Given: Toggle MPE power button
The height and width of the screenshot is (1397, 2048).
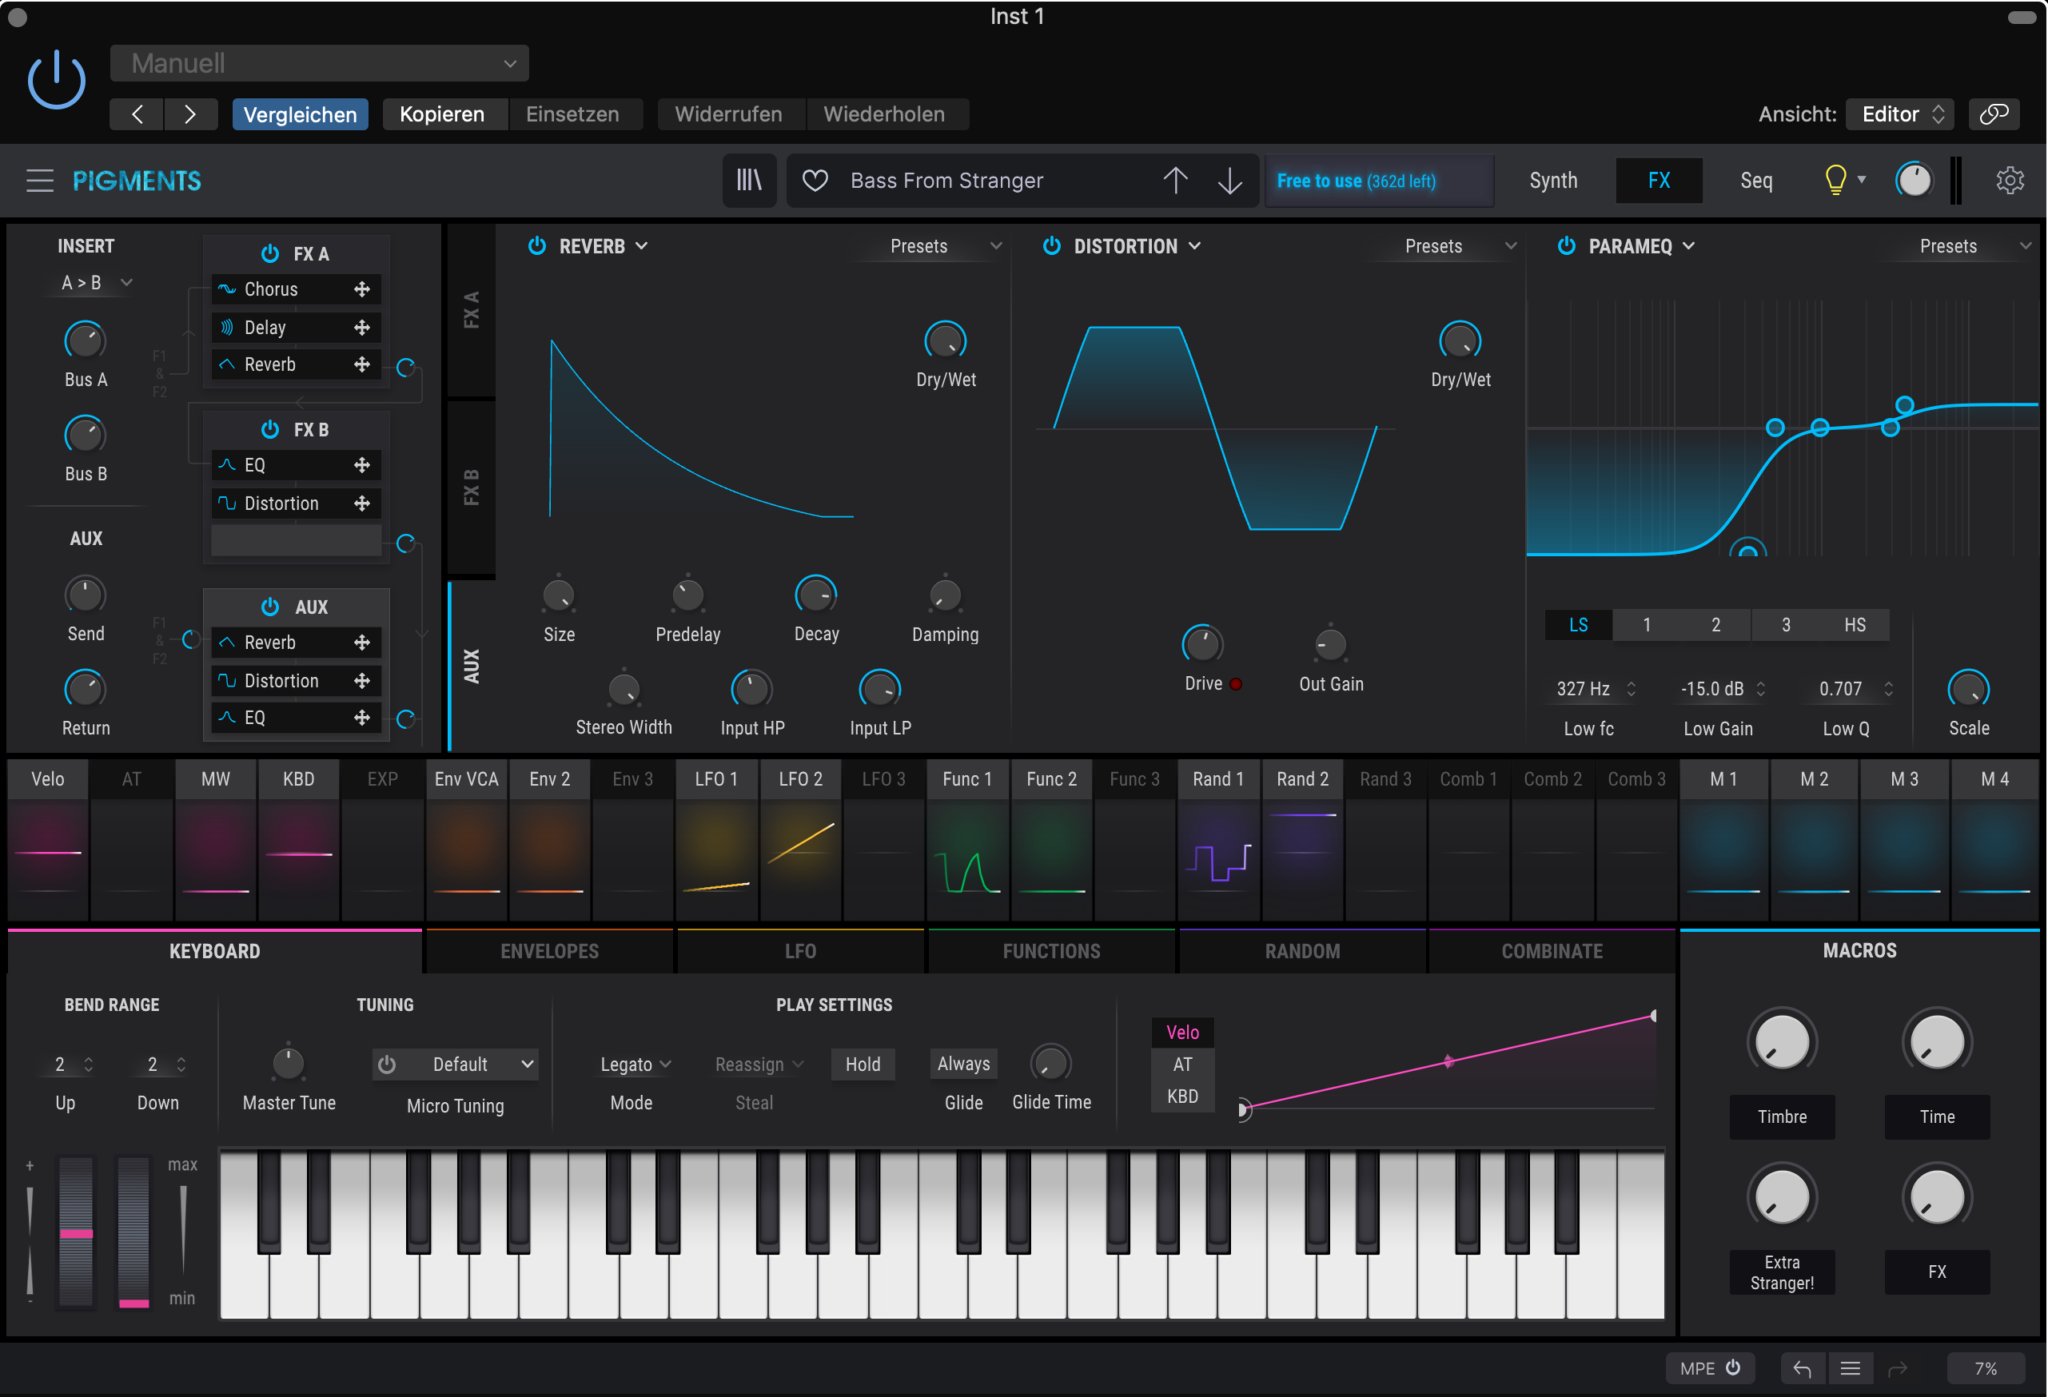Looking at the screenshot, I should pos(1733,1367).
